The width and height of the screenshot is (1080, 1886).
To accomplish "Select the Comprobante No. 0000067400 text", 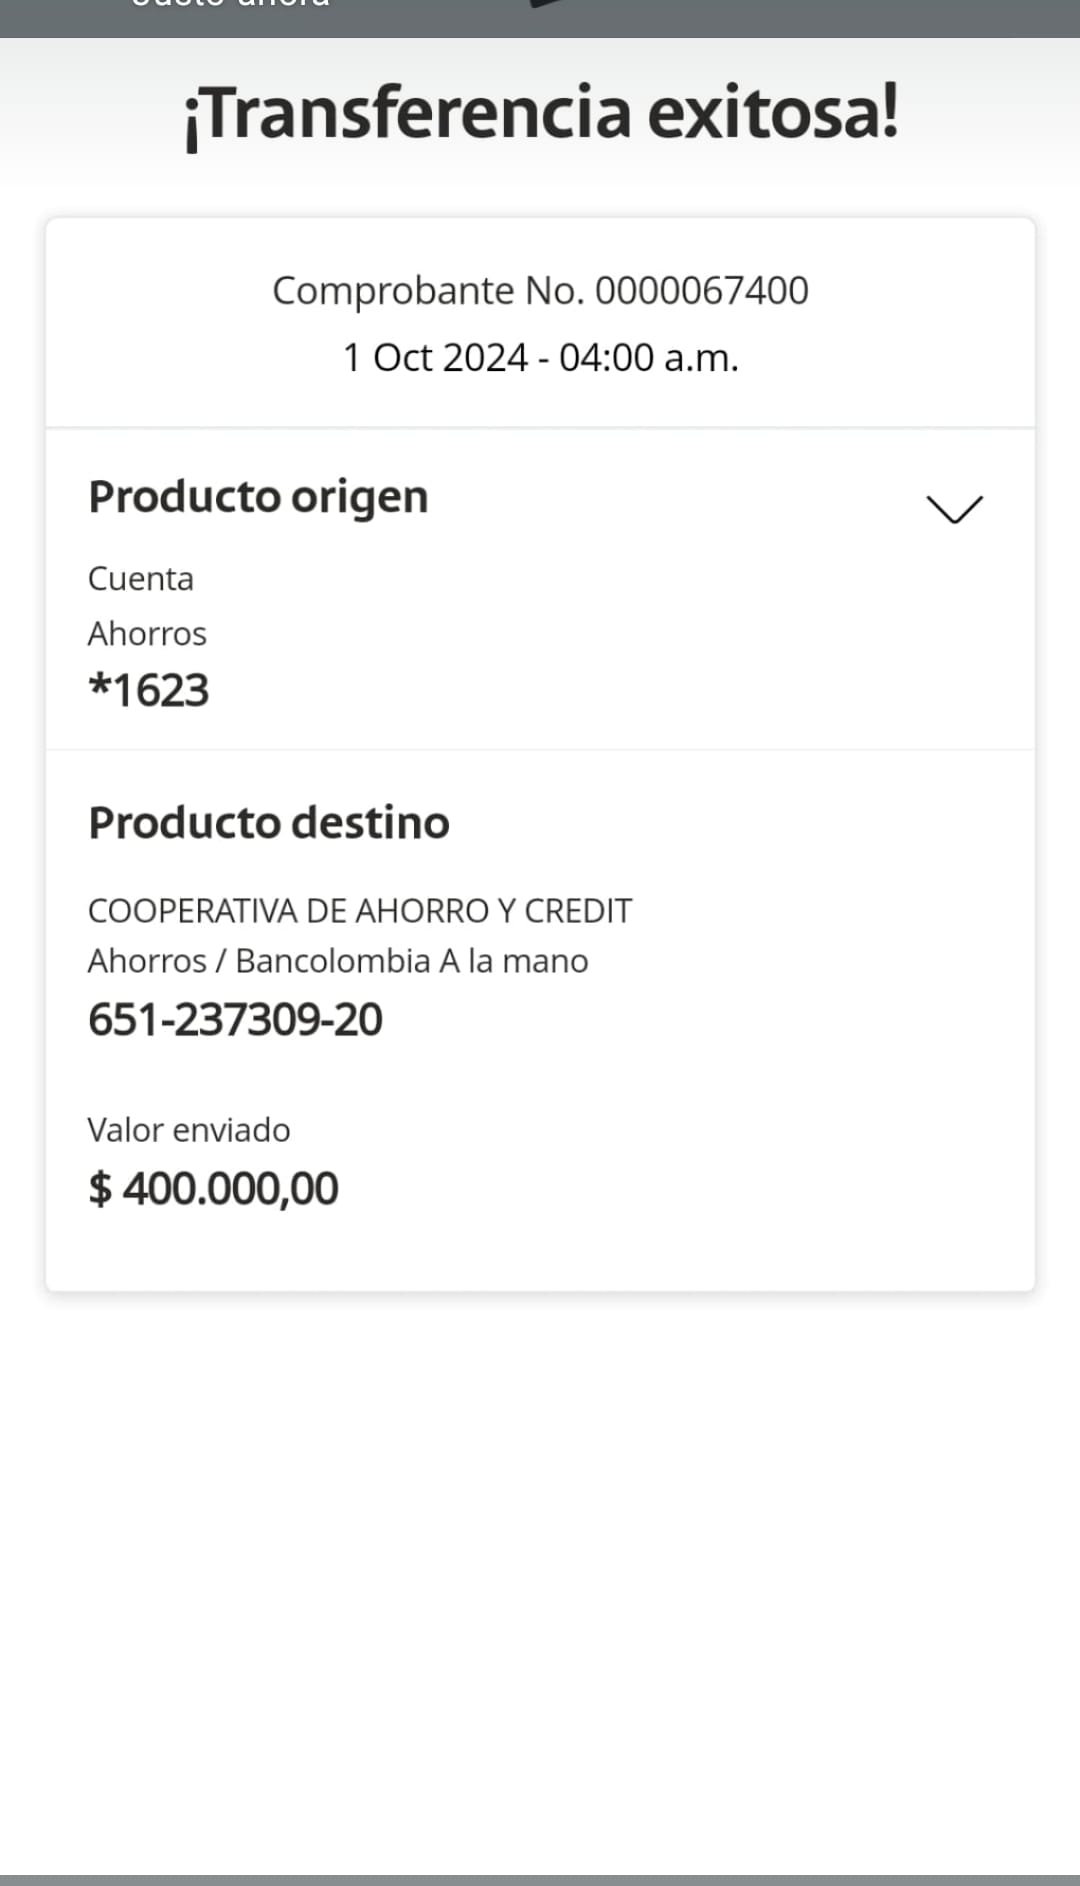I will pyautogui.click(x=540, y=291).
